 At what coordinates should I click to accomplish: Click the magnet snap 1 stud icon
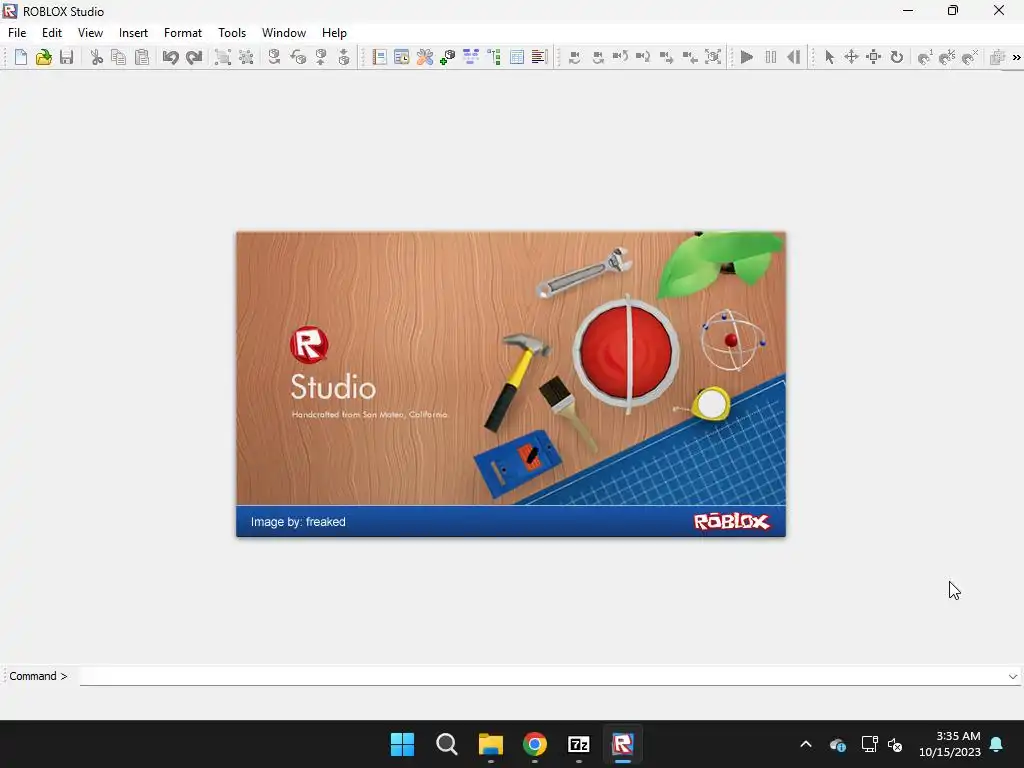point(925,57)
